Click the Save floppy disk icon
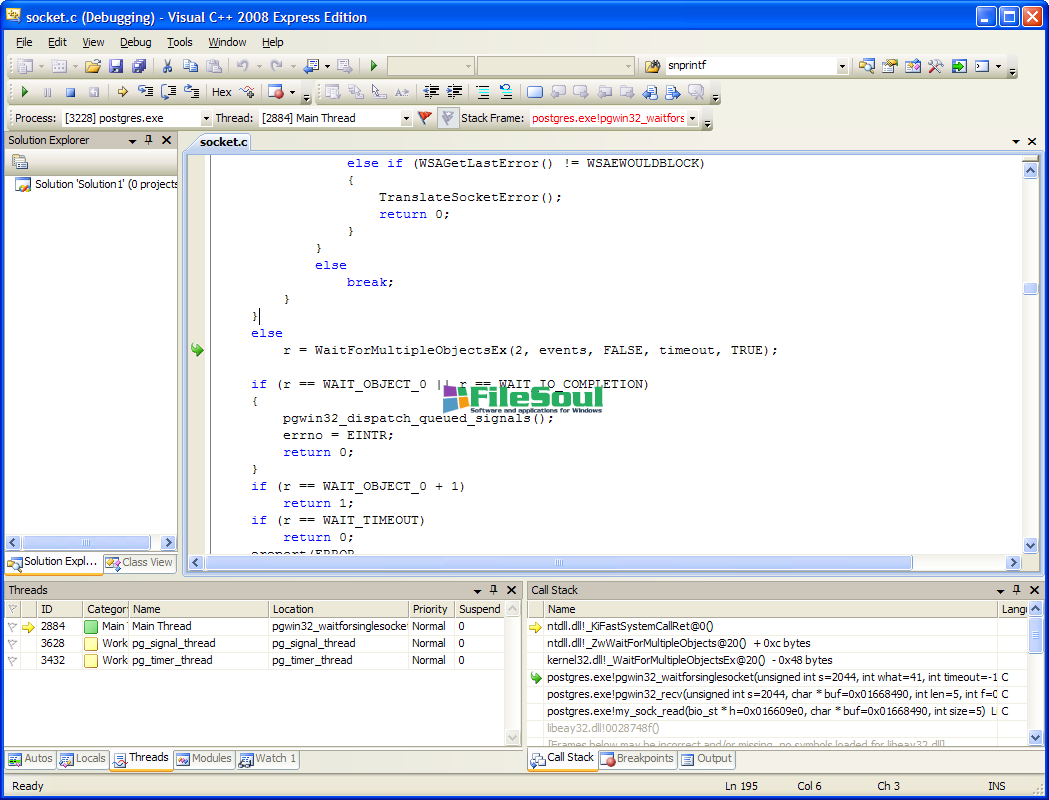This screenshot has height=800, width=1049. [116, 66]
